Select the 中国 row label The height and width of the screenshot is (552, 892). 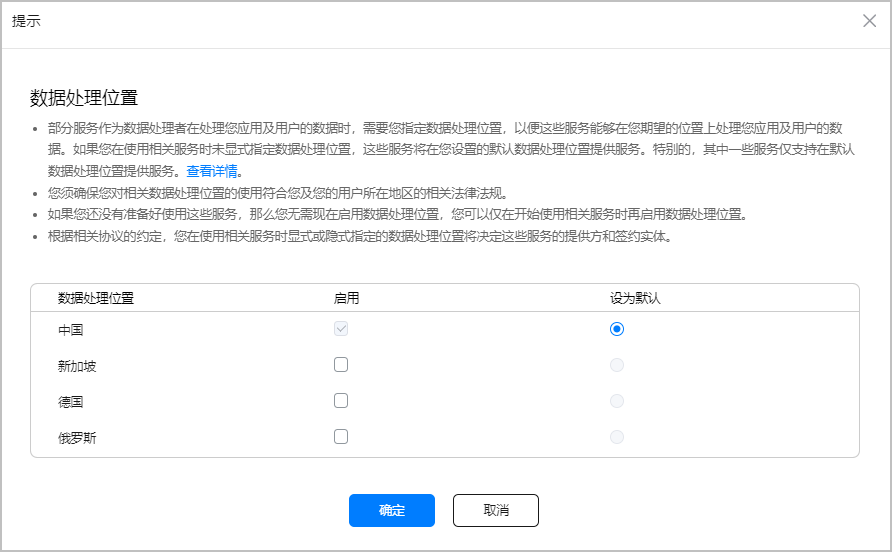pyautogui.click(x=70, y=330)
